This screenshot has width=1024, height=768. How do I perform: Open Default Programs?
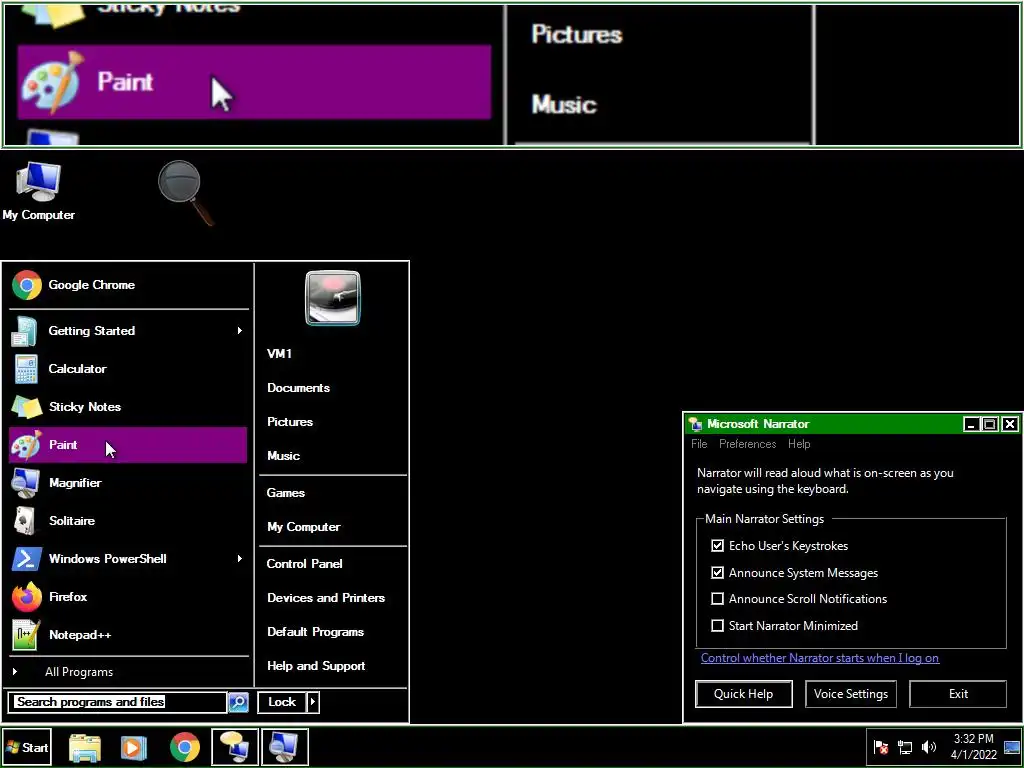click(315, 632)
